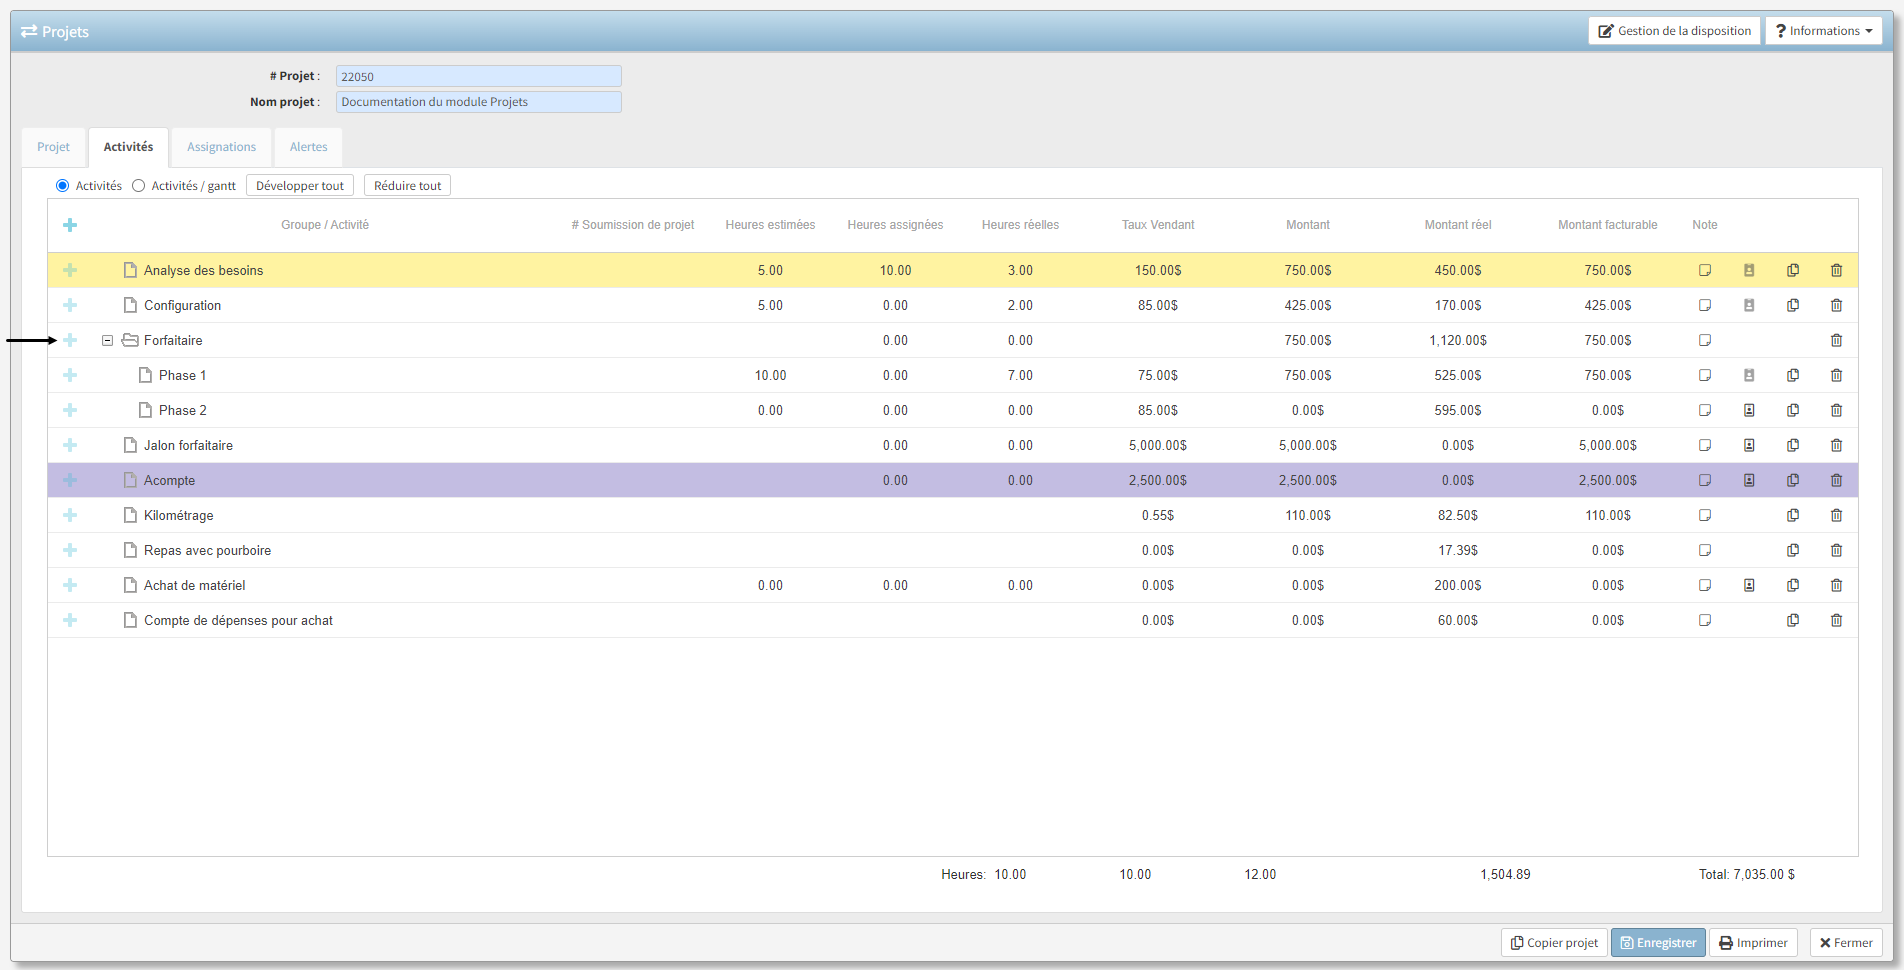The width and height of the screenshot is (1904, 970).
Task: Click plus icon on Jalon forfaitaire row
Action: (70, 445)
